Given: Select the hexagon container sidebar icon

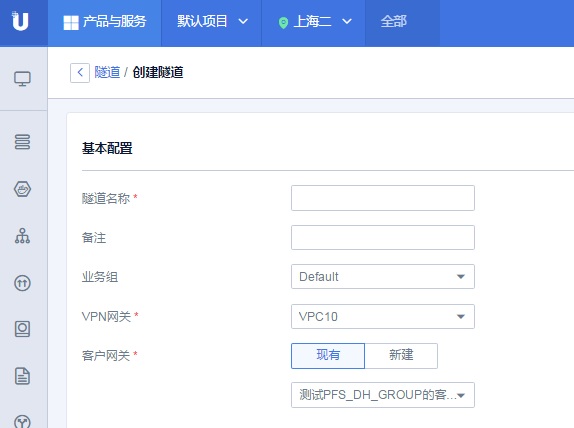Looking at the screenshot, I should (x=22, y=189).
